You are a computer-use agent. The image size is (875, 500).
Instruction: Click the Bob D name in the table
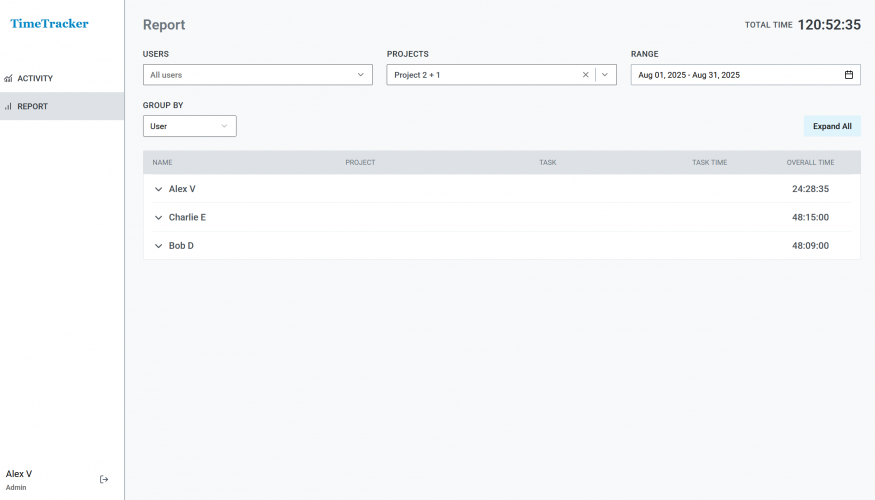click(181, 246)
